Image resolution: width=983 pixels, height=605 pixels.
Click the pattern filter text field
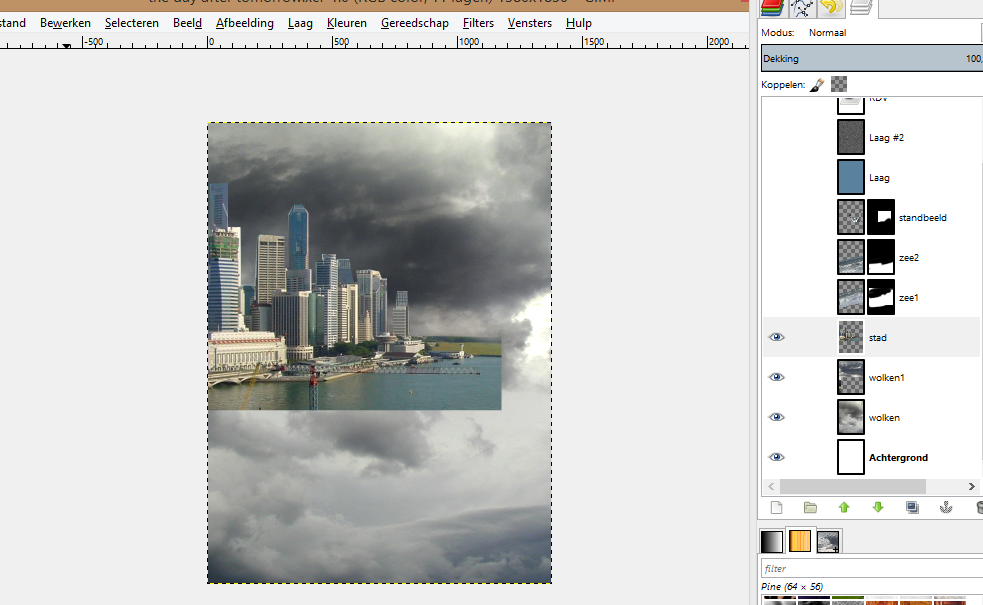870,568
